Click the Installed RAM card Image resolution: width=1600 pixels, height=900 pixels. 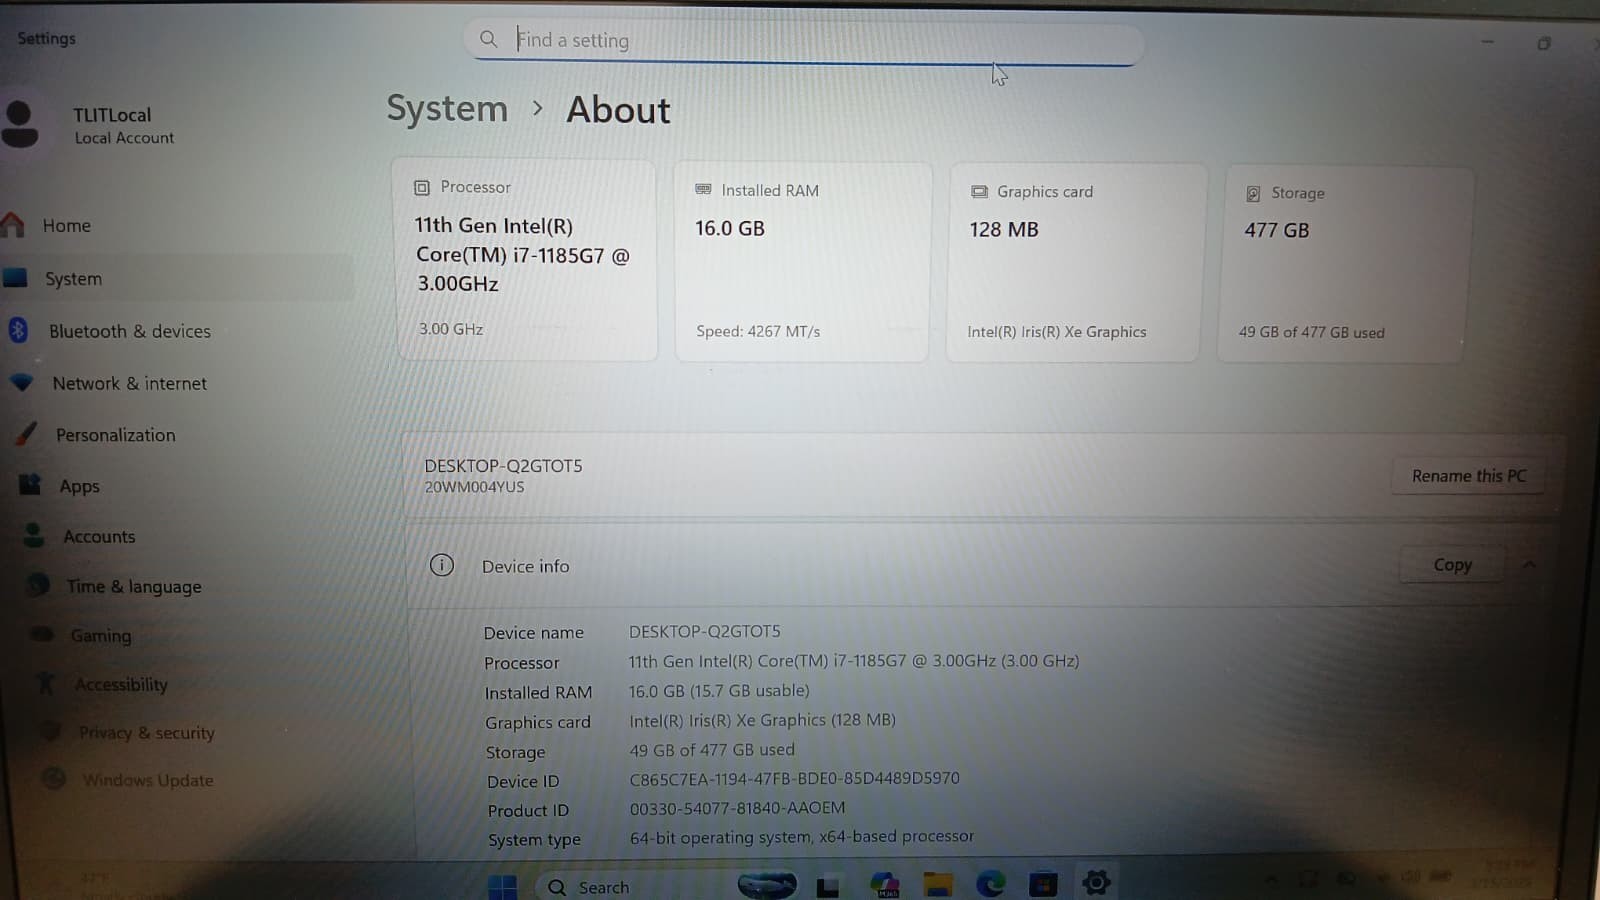(x=802, y=261)
